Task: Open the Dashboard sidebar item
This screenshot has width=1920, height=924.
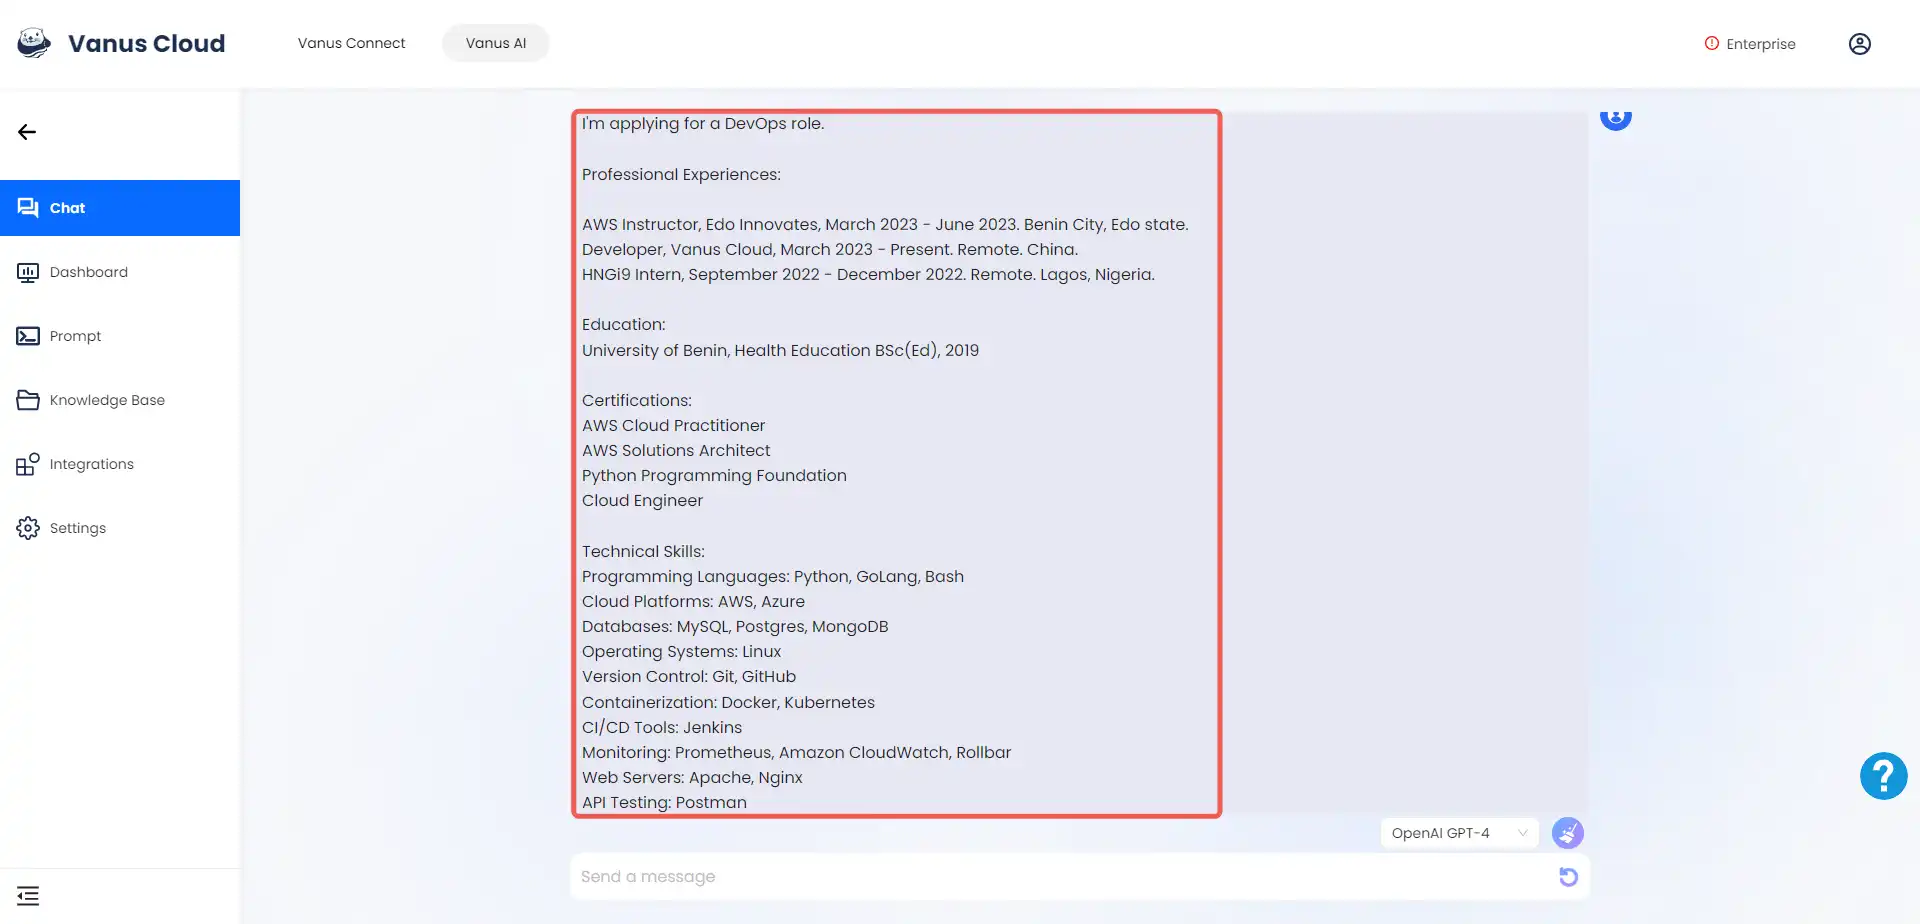Action: [120, 272]
